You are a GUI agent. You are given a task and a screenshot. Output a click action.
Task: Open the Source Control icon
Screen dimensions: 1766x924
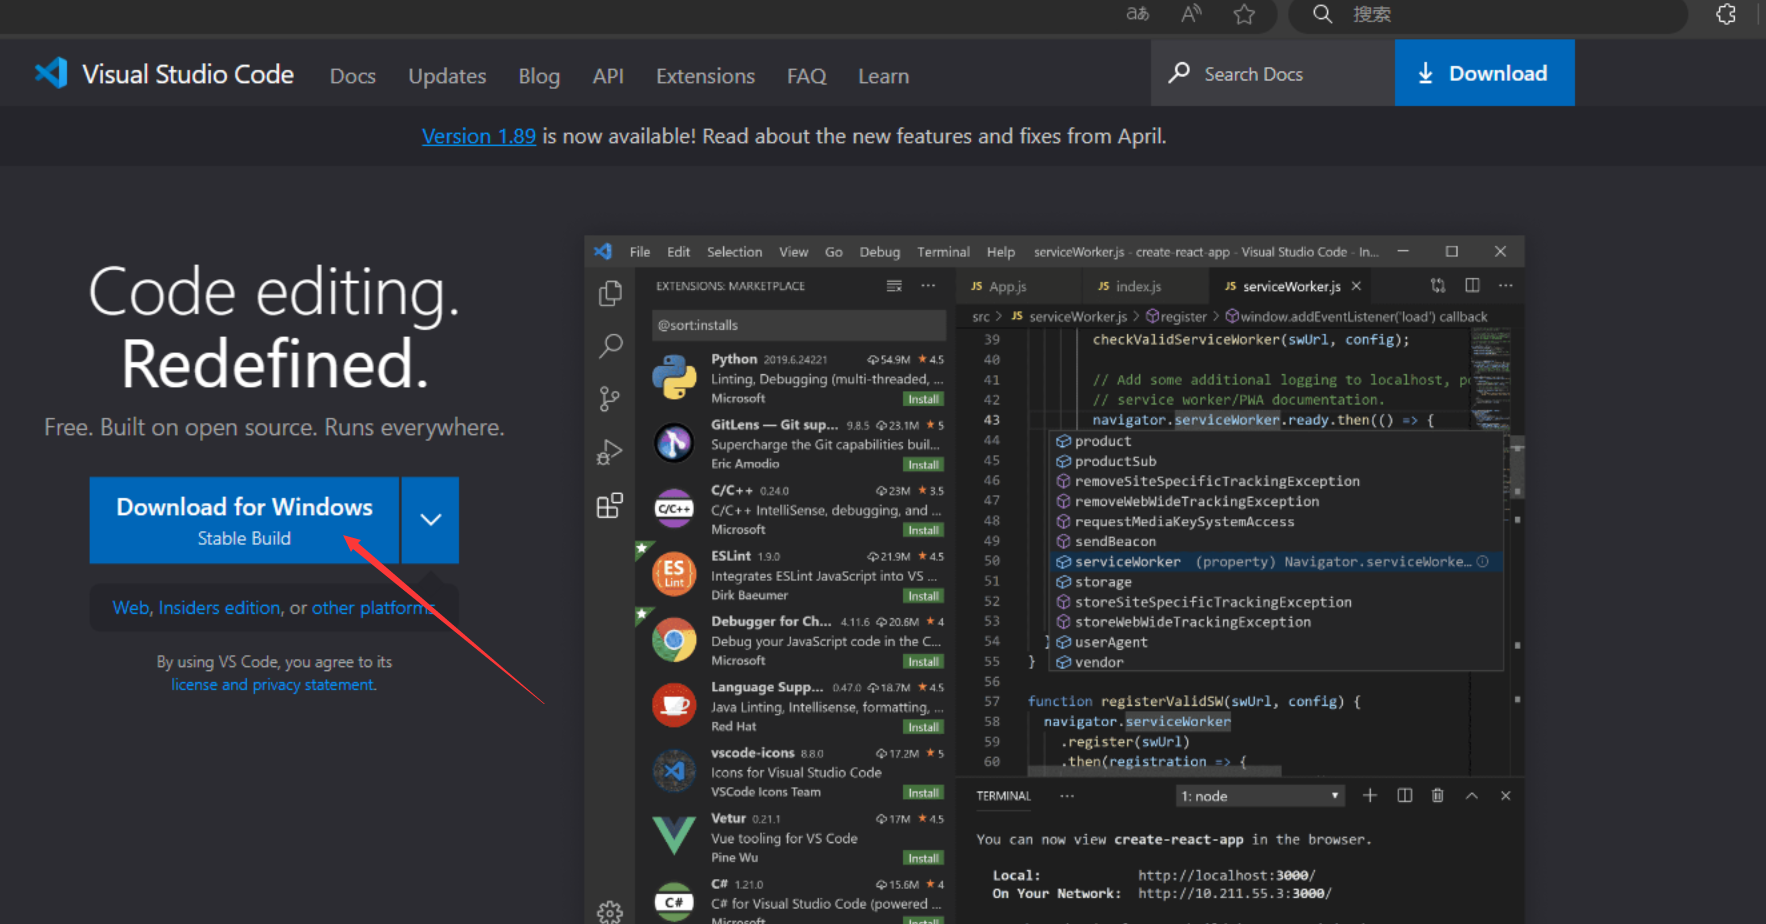pos(610,399)
